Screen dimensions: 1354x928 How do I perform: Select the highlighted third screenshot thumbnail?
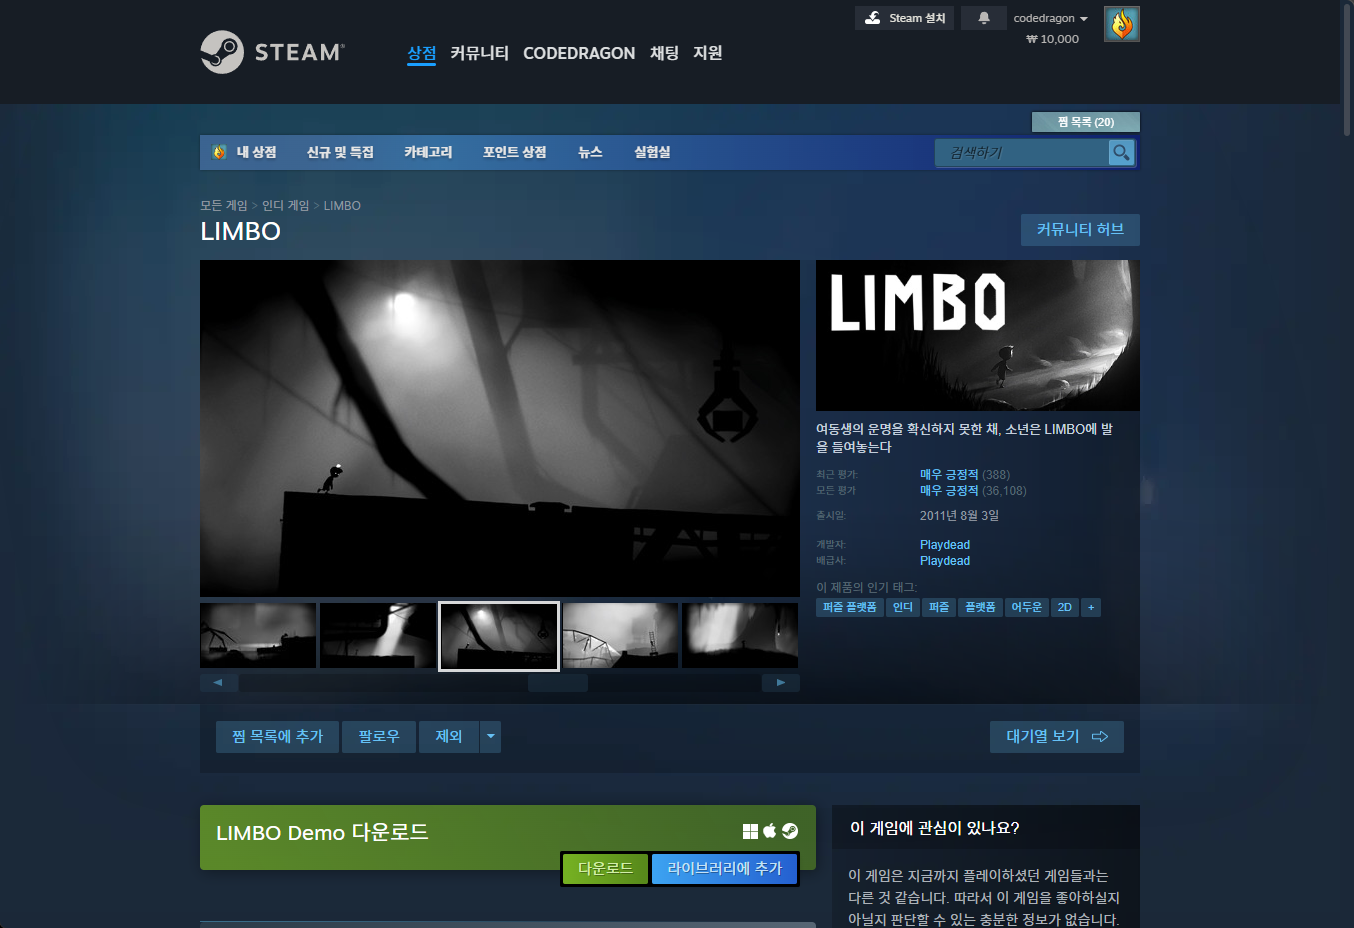pyautogui.click(x=499, y=636)
